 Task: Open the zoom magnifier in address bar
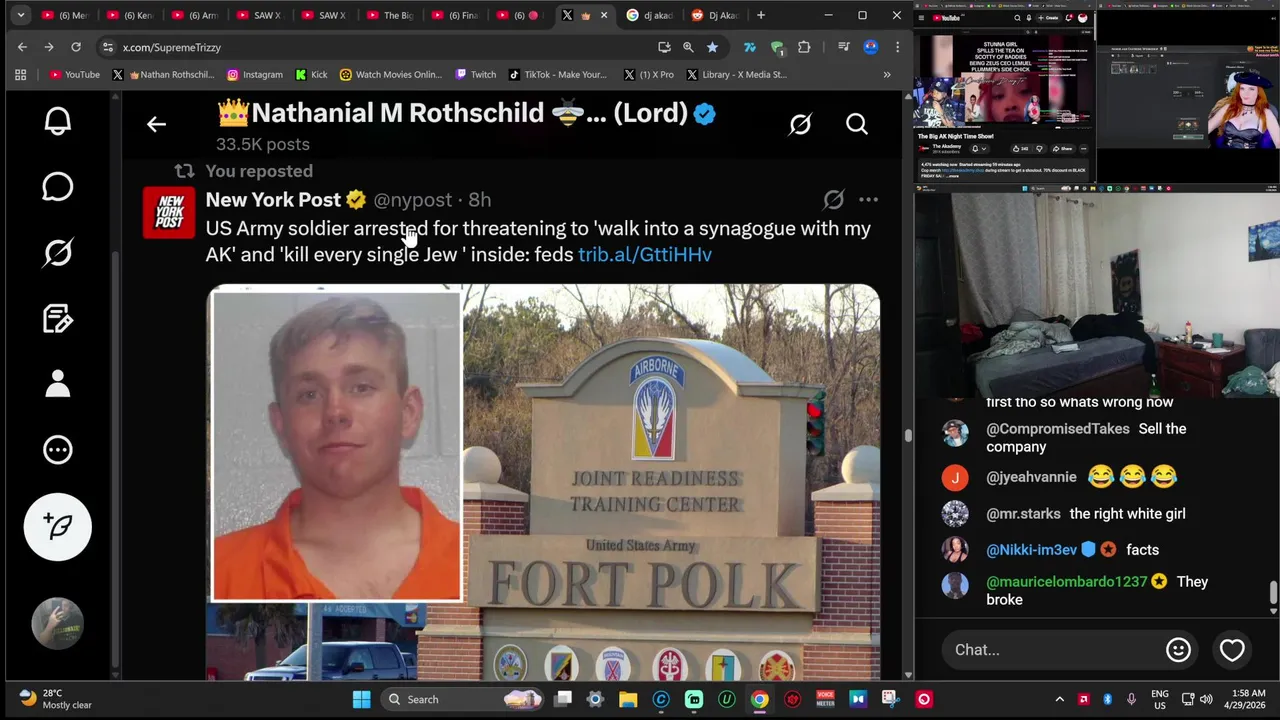[688, 47]
